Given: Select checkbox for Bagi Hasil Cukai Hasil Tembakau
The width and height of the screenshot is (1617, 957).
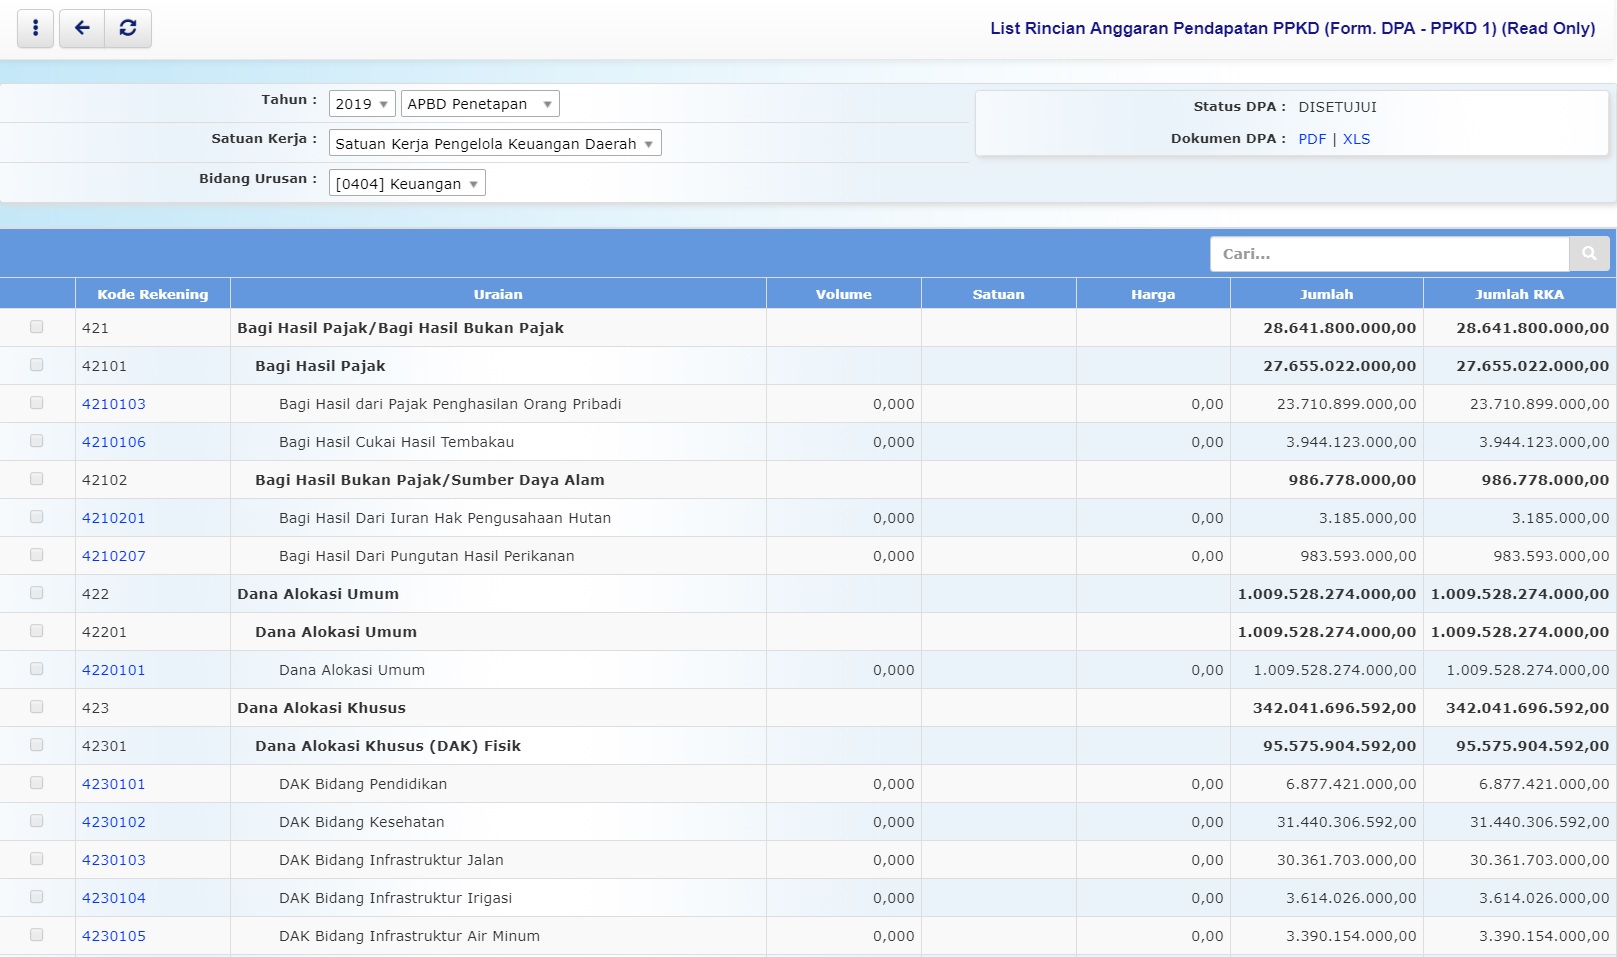Looking at the screenshot, I should click(x=37, y=441).
